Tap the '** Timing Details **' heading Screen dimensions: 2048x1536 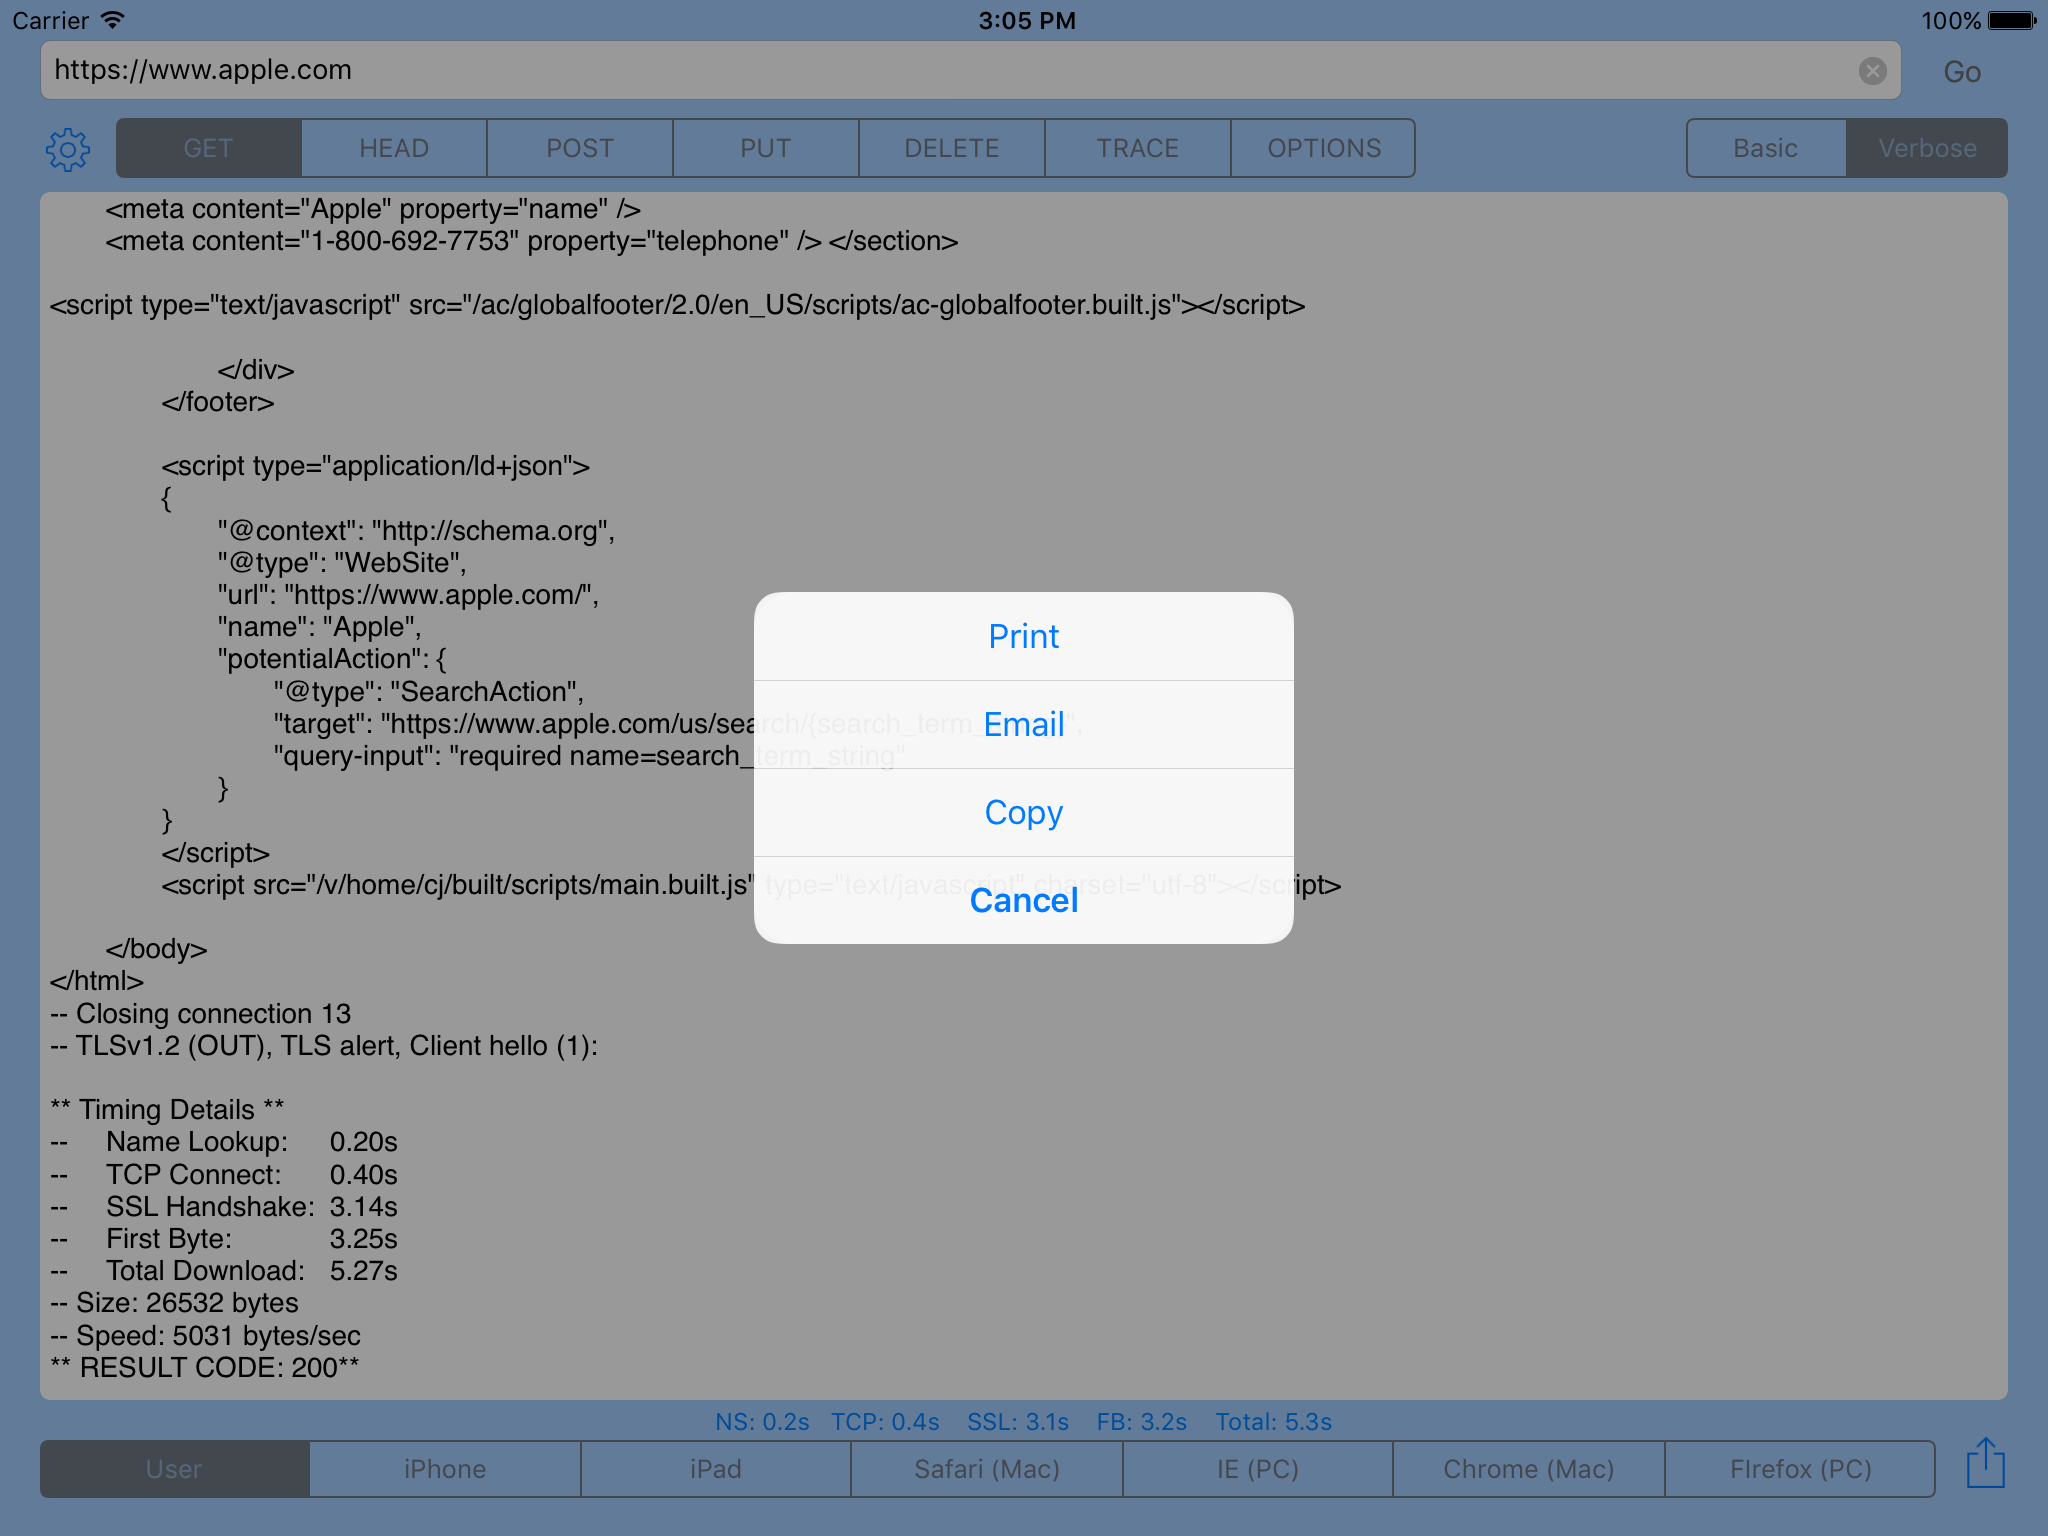tap(167, 1110)
